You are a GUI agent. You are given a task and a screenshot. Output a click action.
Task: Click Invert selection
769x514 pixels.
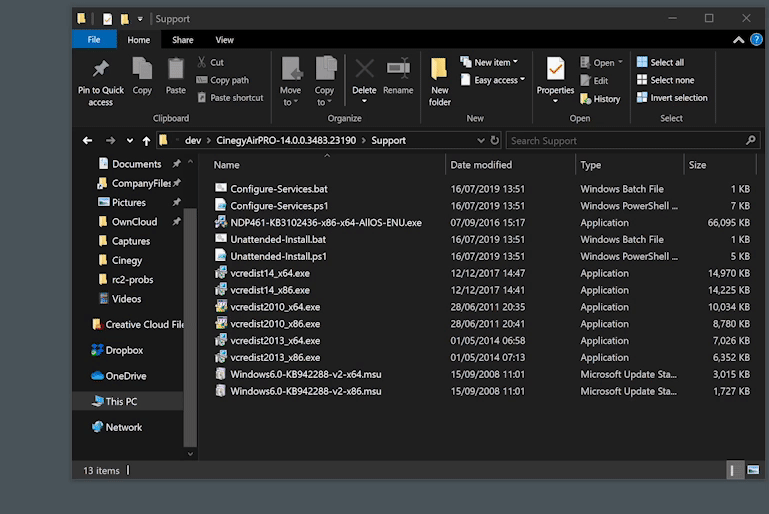click(x=672, y=98)
